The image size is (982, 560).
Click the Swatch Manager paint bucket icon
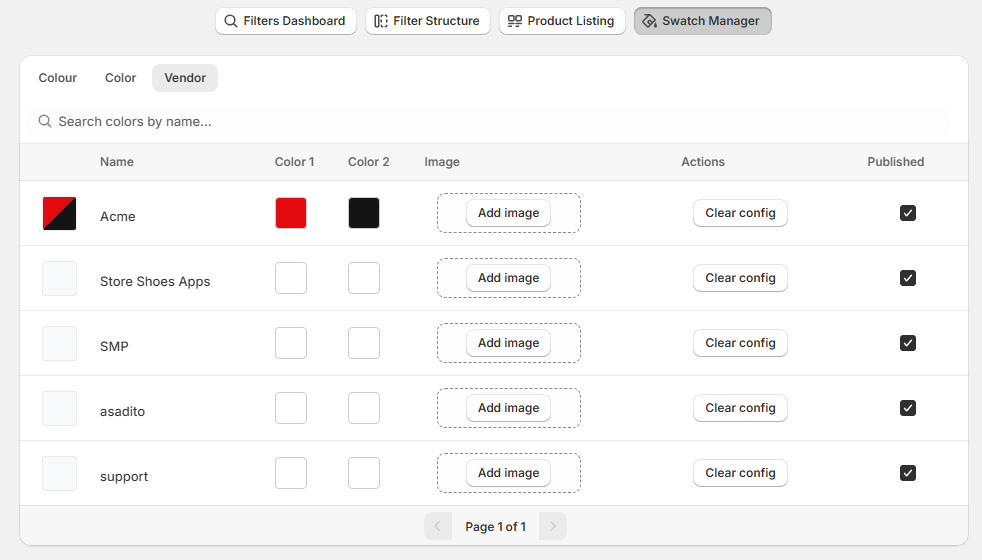tap(649, 21)
